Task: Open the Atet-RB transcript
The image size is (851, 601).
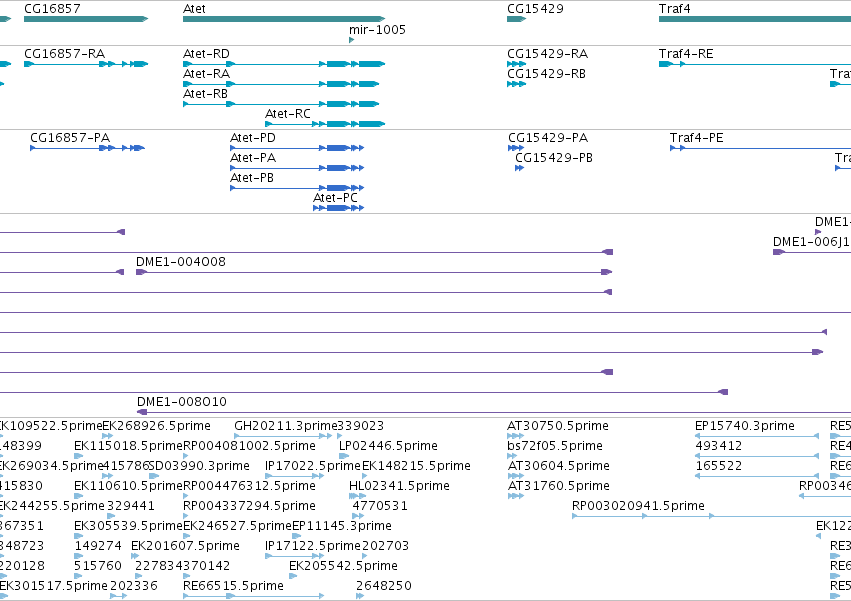Action: (281, 104)
